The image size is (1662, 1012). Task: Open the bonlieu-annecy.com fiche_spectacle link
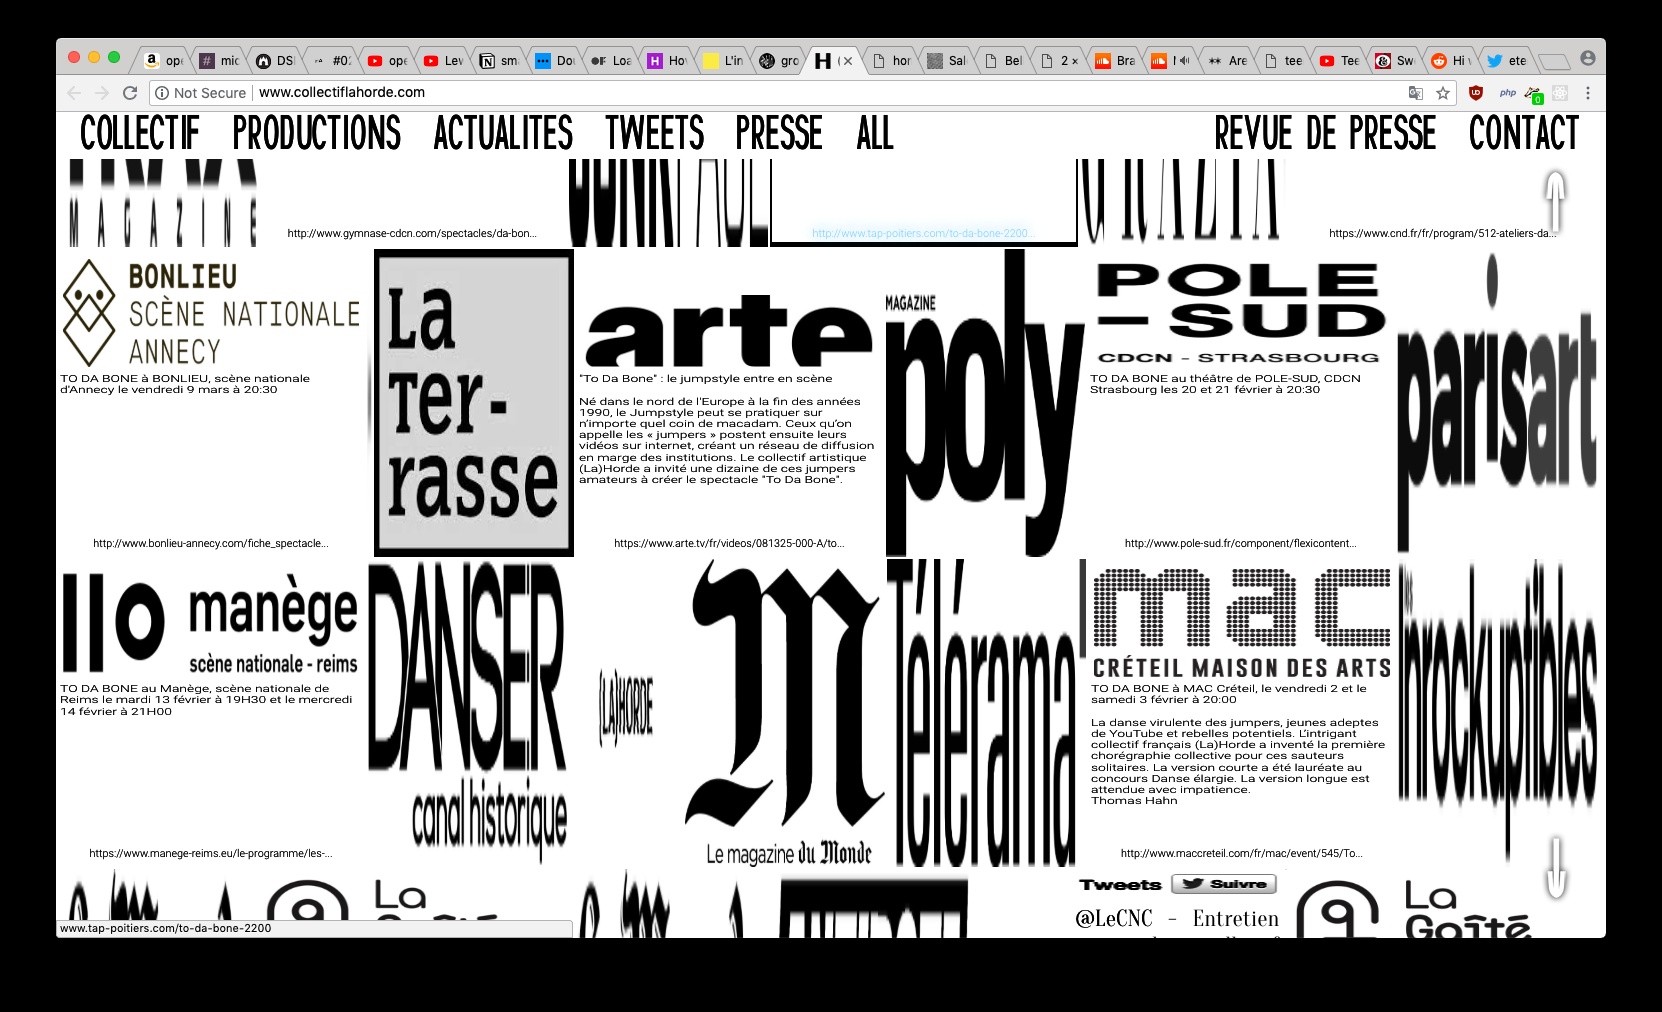pos(211,543)
